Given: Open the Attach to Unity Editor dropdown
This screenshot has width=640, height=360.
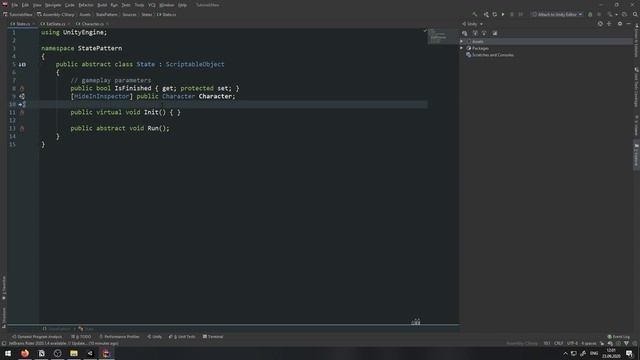Looking at the screenshot, I should tap(556, 14).
